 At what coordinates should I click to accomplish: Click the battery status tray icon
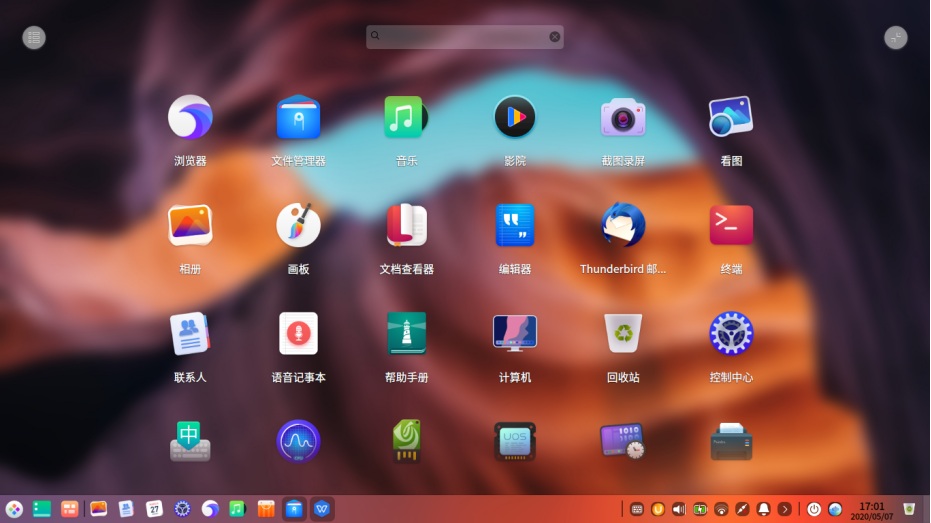pos(700,509)
